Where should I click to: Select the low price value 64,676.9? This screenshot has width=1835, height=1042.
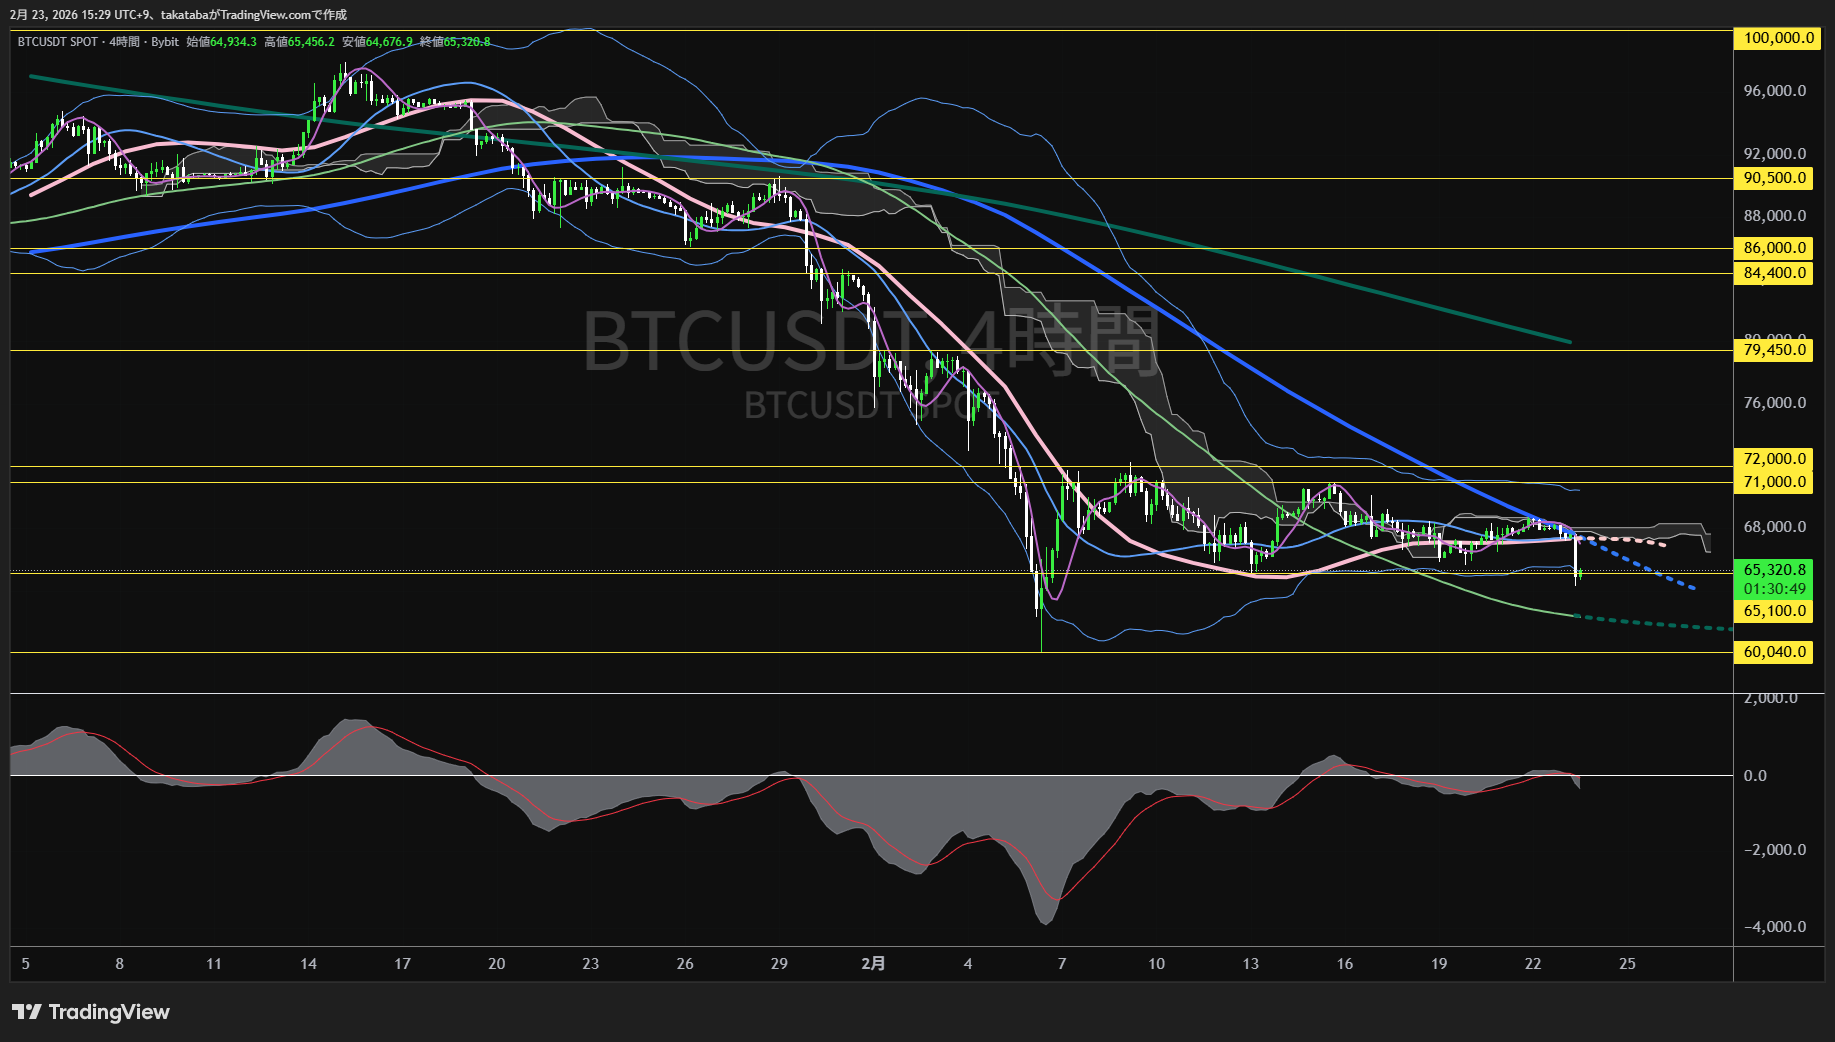[389, 42]
